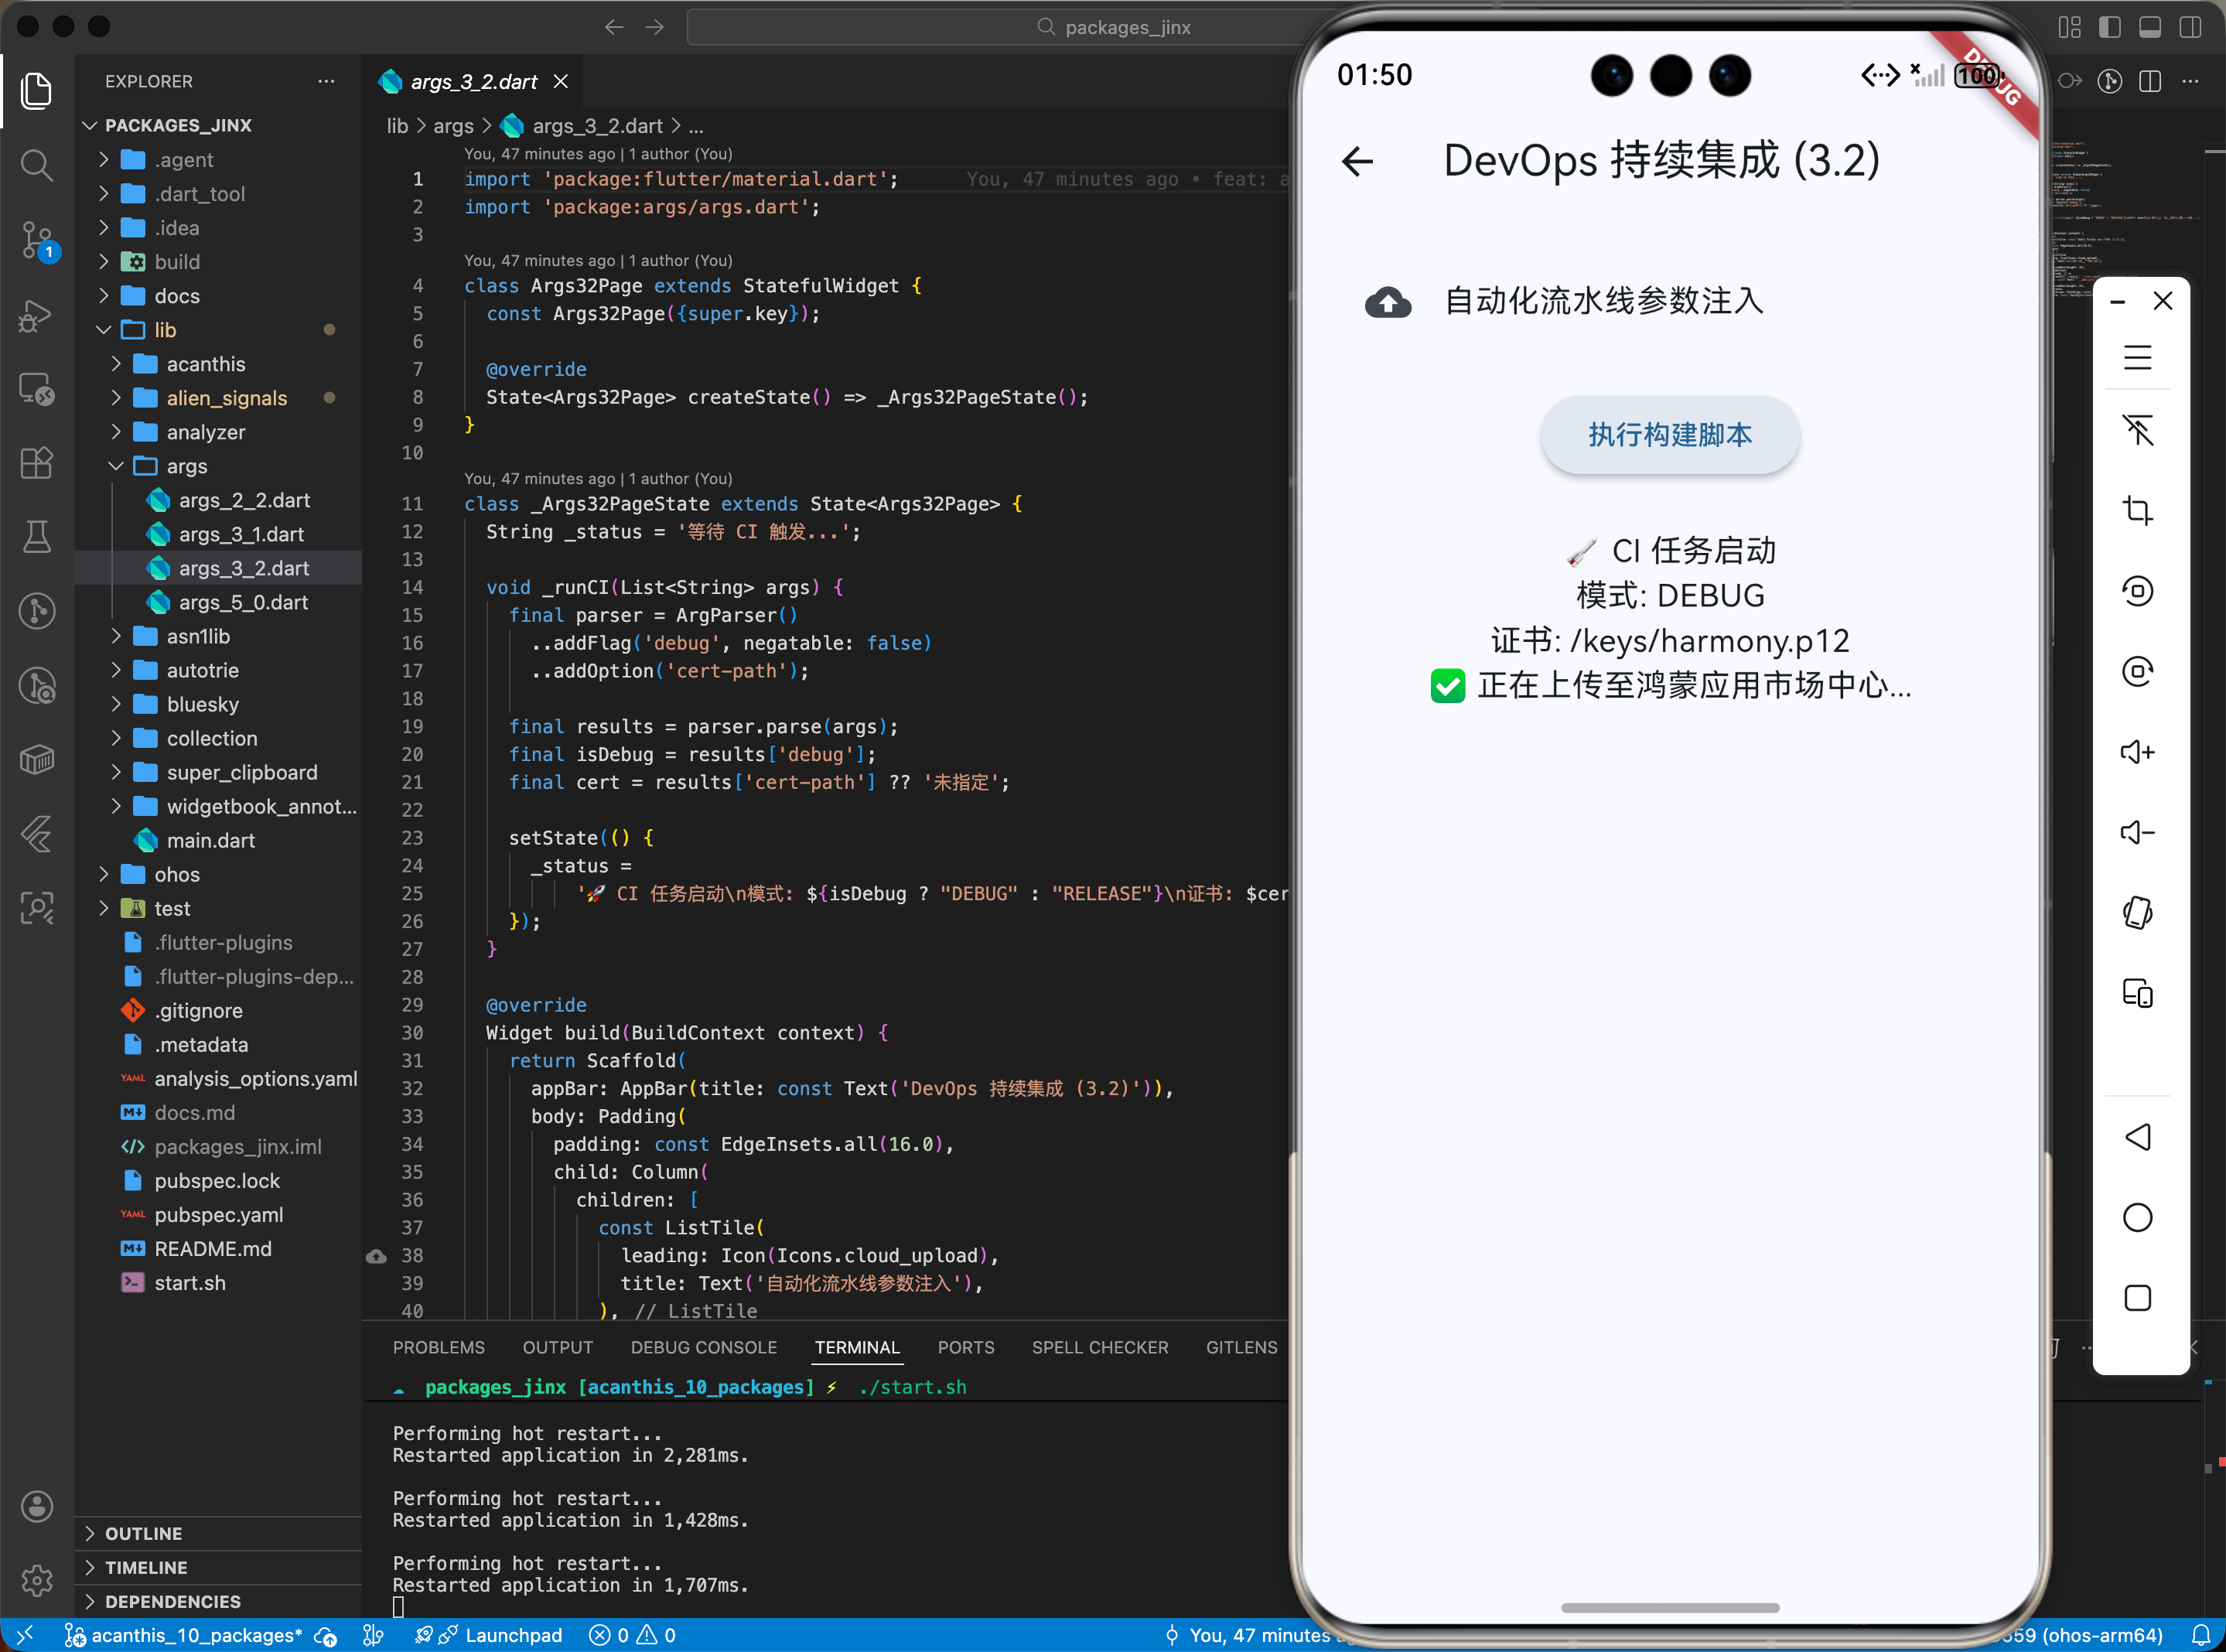The width and height of the screenshot is (2226, 1652).
Task: Open the Search view in activity bar
Action: pyautogui.click(x=37, y=165)
